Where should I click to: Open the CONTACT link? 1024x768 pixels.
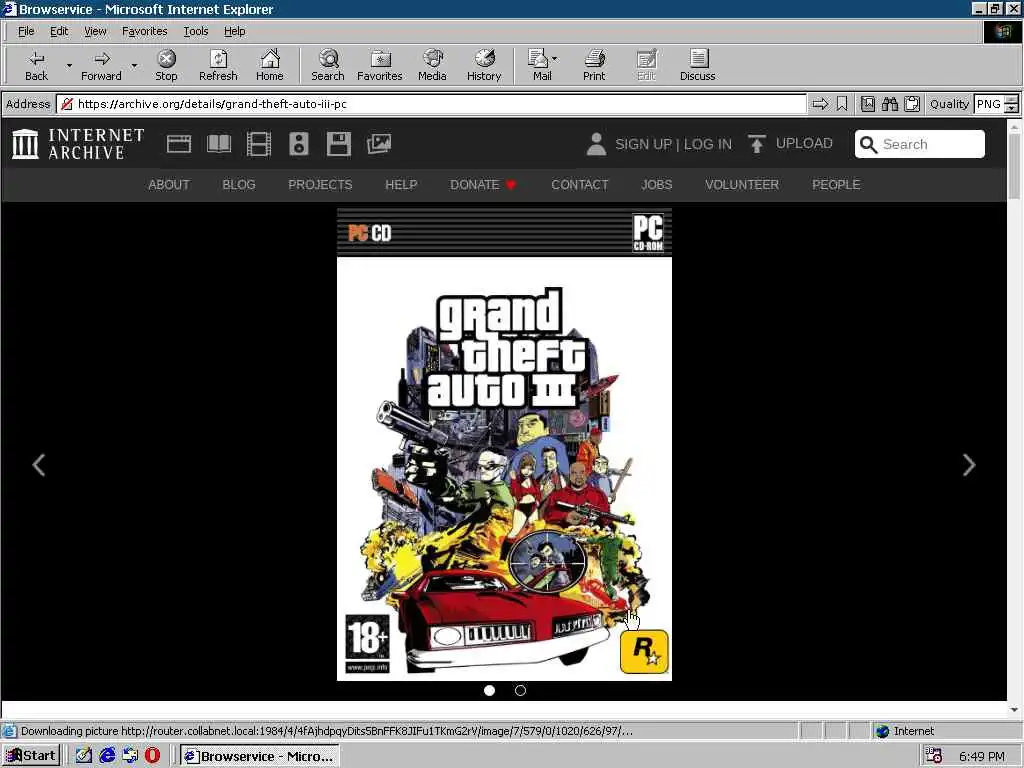[580, 185]
